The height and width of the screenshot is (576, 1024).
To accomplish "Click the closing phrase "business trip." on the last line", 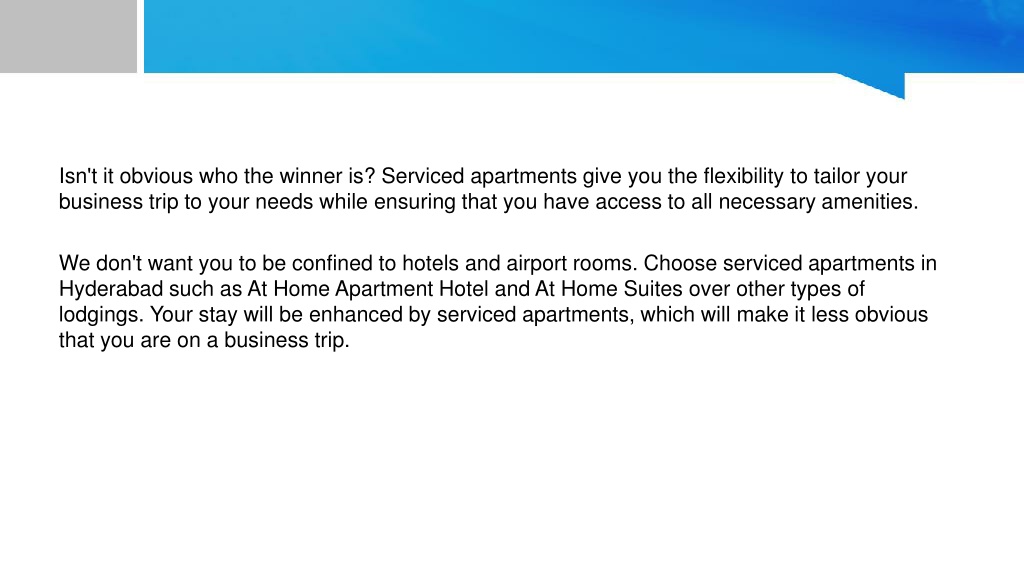I will [287, 340].
